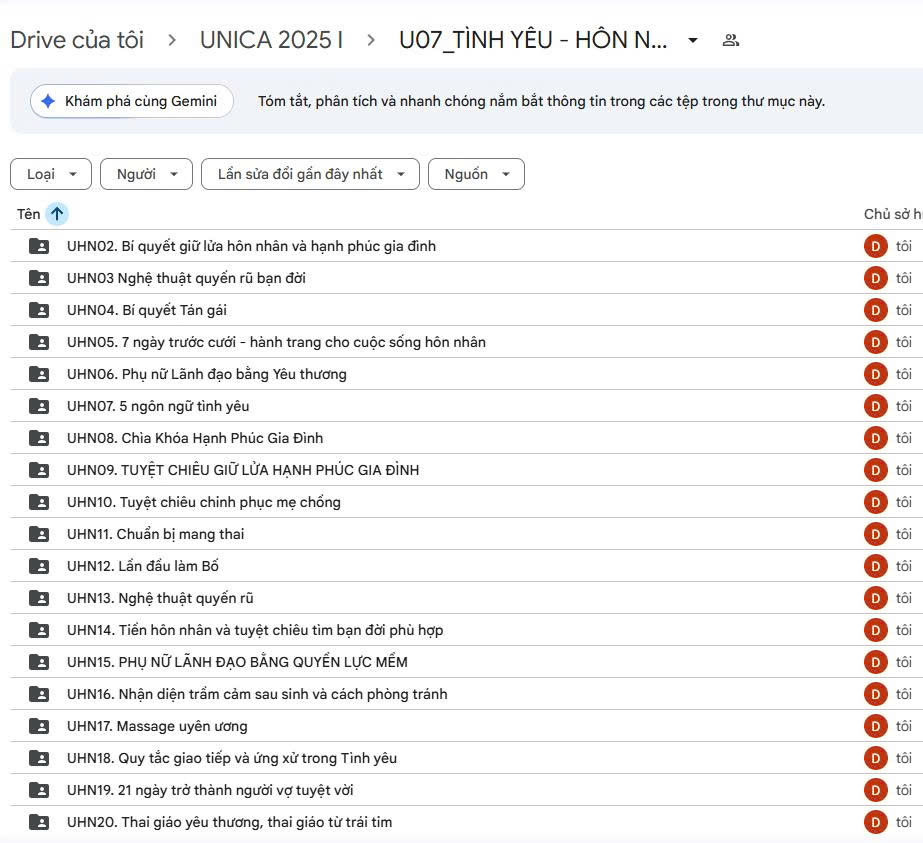Select folder name UHN06. Phụ nữ Lãnh đạo bằng Yêu thương
The width and height of the screenshot is (923, 843).
click(x=207, y=374)
